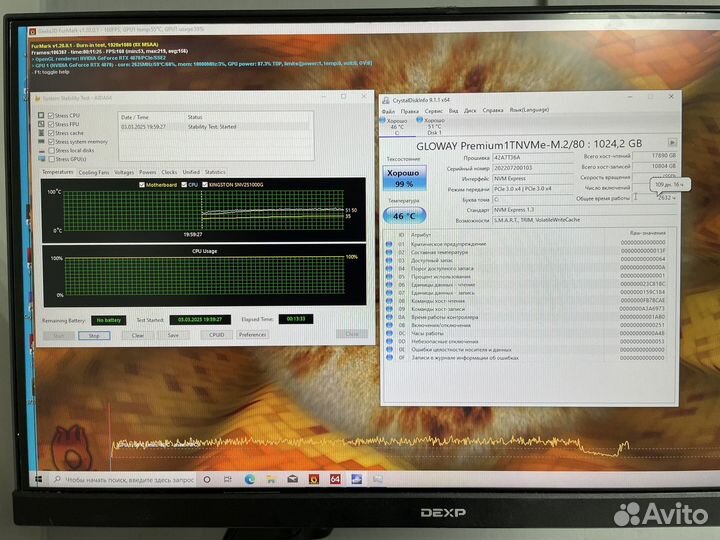720x540 pixels.
Task: Select the Составная температура attribute row
Action: (526, 252)
